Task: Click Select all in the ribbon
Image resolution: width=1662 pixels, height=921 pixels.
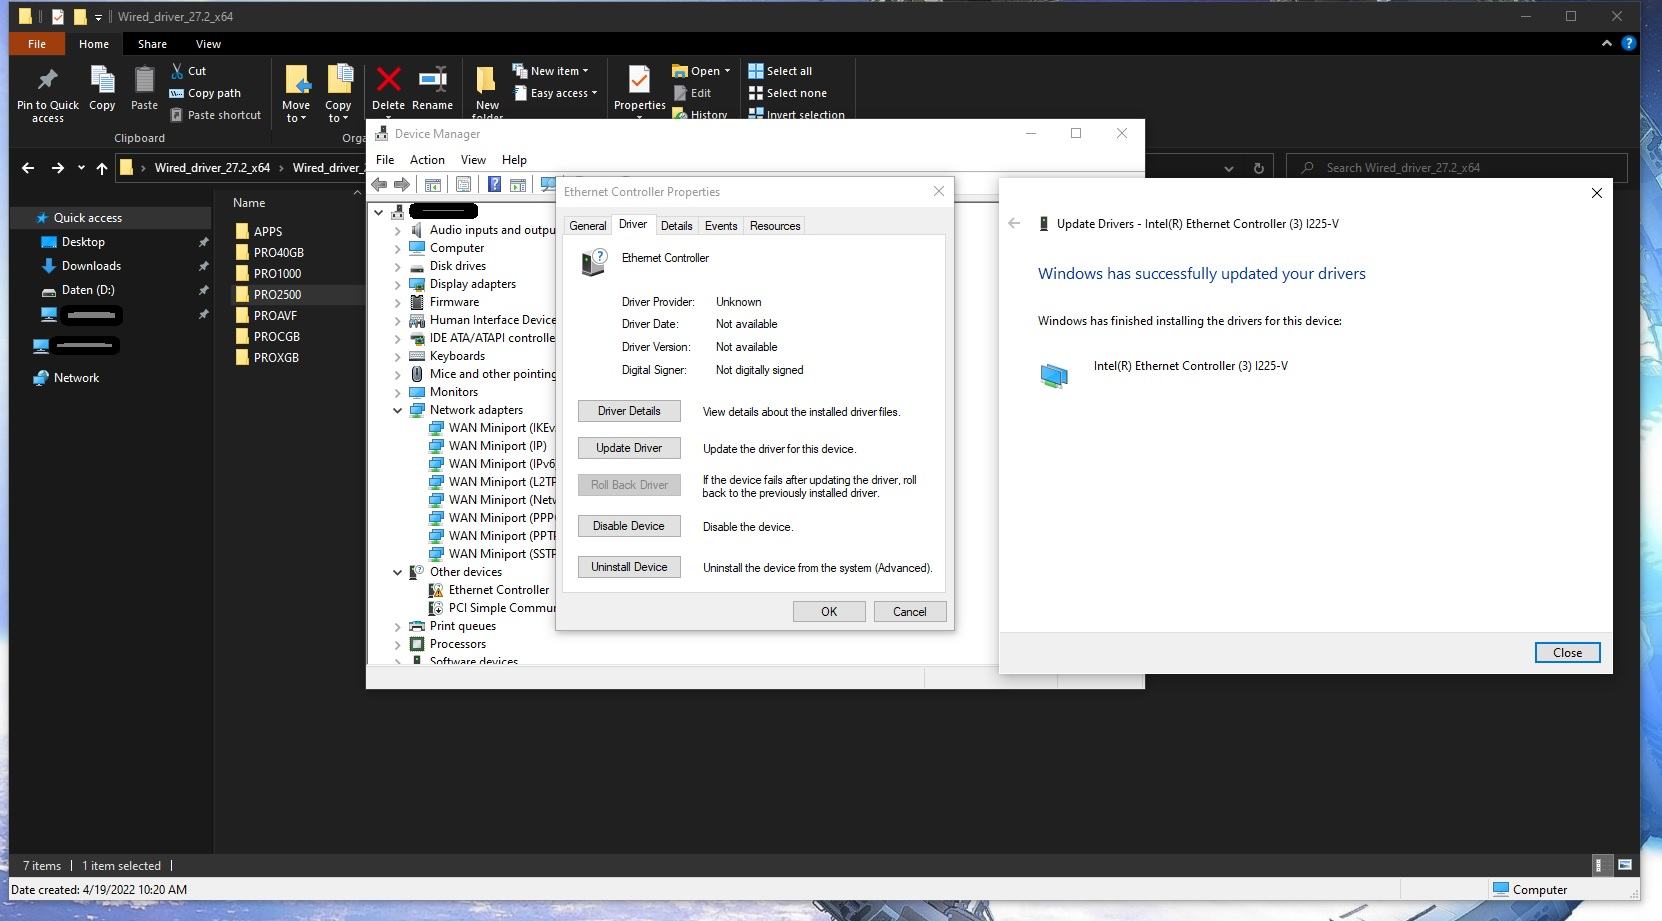Action: (780, 71)
